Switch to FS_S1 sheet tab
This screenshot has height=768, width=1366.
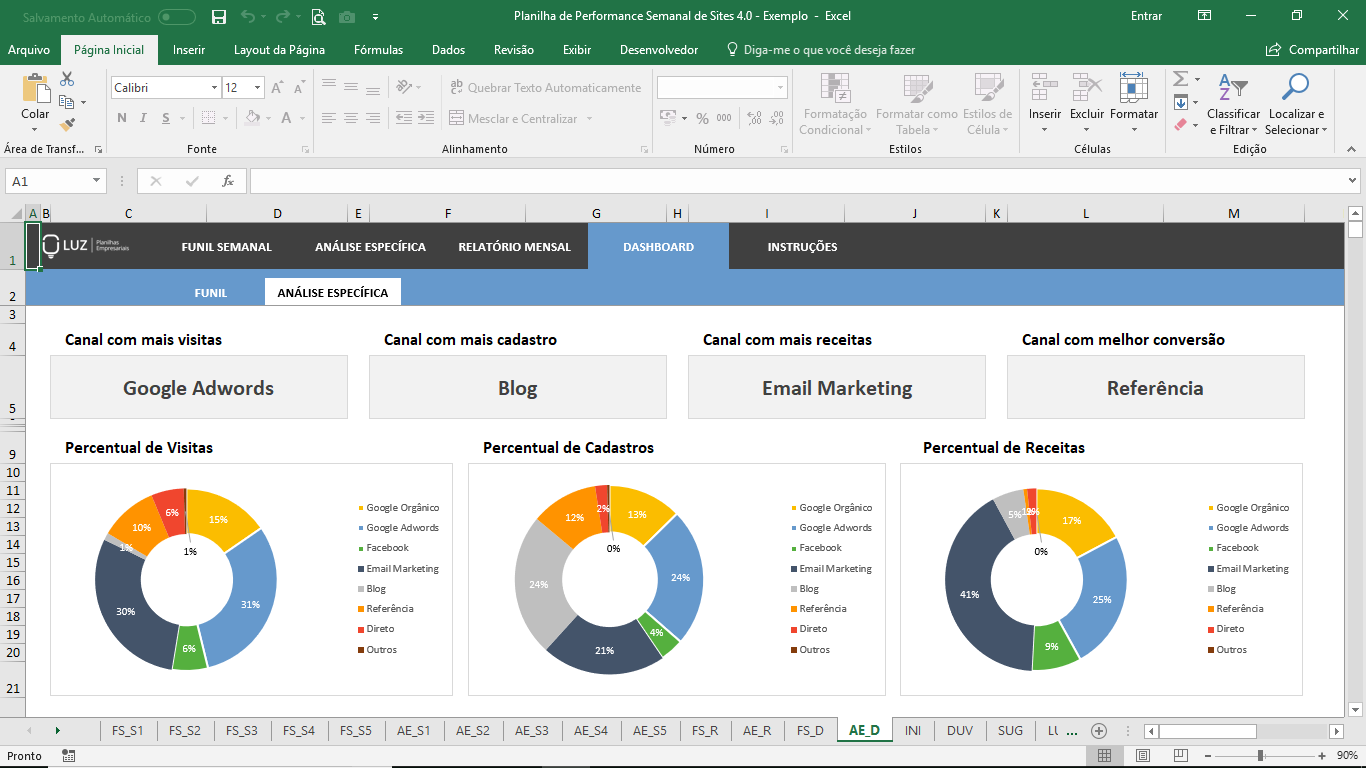pyautogui.click(x=127, y=731)
